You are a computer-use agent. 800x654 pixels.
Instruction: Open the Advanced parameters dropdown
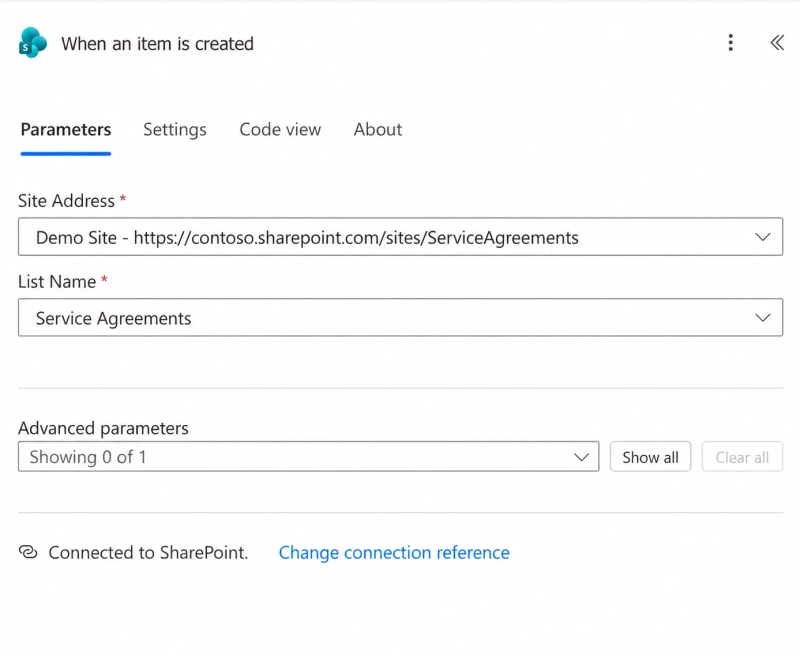(x=308, y=457)
